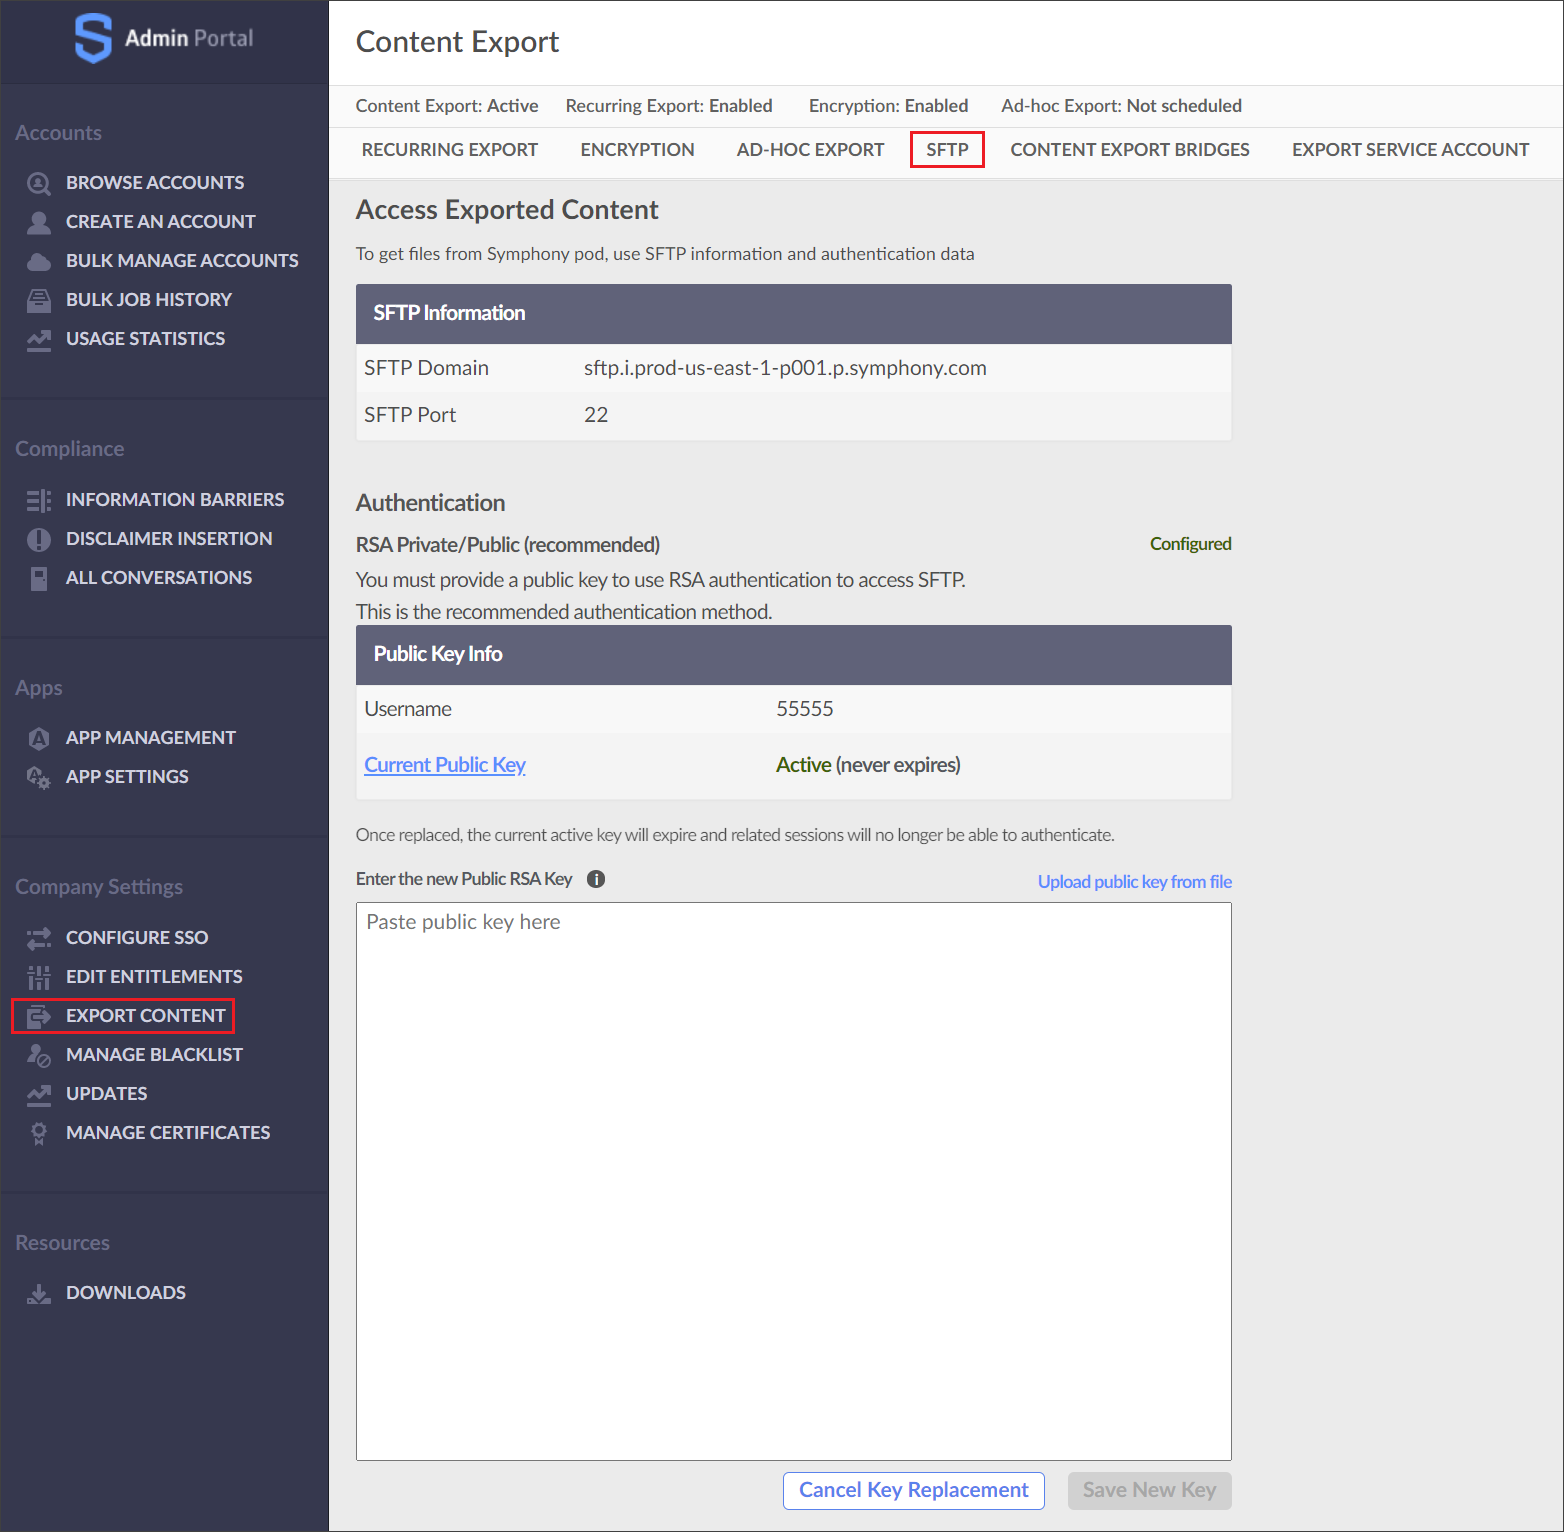The width and height of the screenshot is (1564, 1532).
Task: Click the Manage Blacklist icon
Action: 39,1055
